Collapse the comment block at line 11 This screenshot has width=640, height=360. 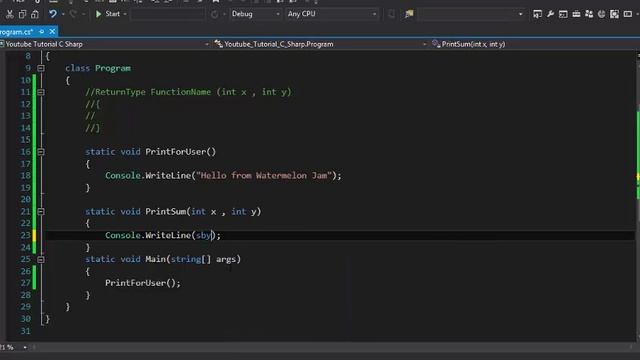41,92
